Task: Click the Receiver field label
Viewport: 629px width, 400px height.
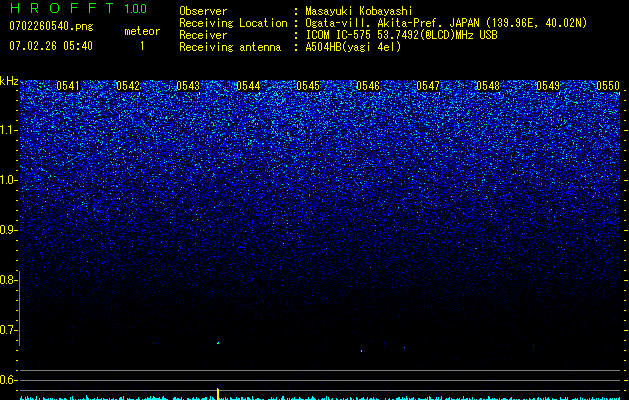Action: (x=203, y=35)
